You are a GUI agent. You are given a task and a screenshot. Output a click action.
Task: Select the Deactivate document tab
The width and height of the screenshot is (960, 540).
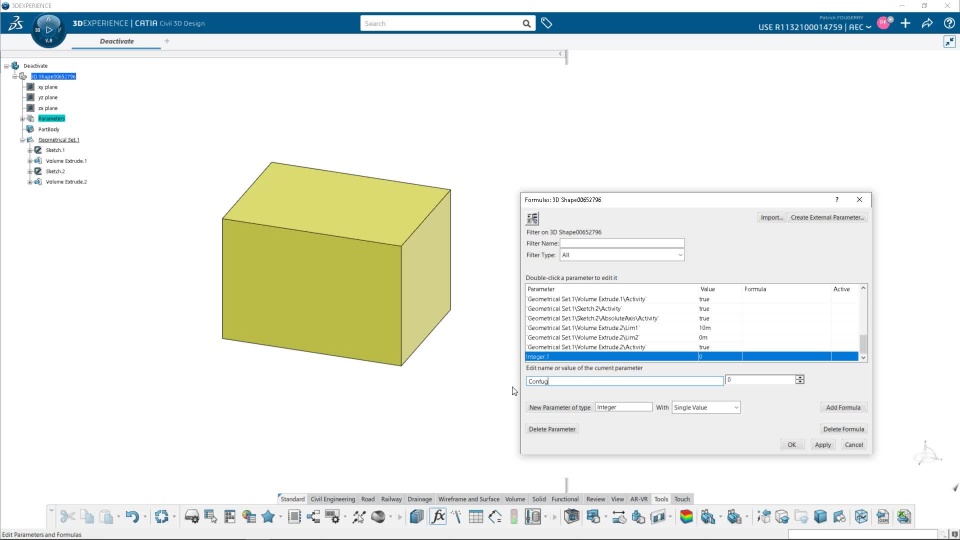116,41
